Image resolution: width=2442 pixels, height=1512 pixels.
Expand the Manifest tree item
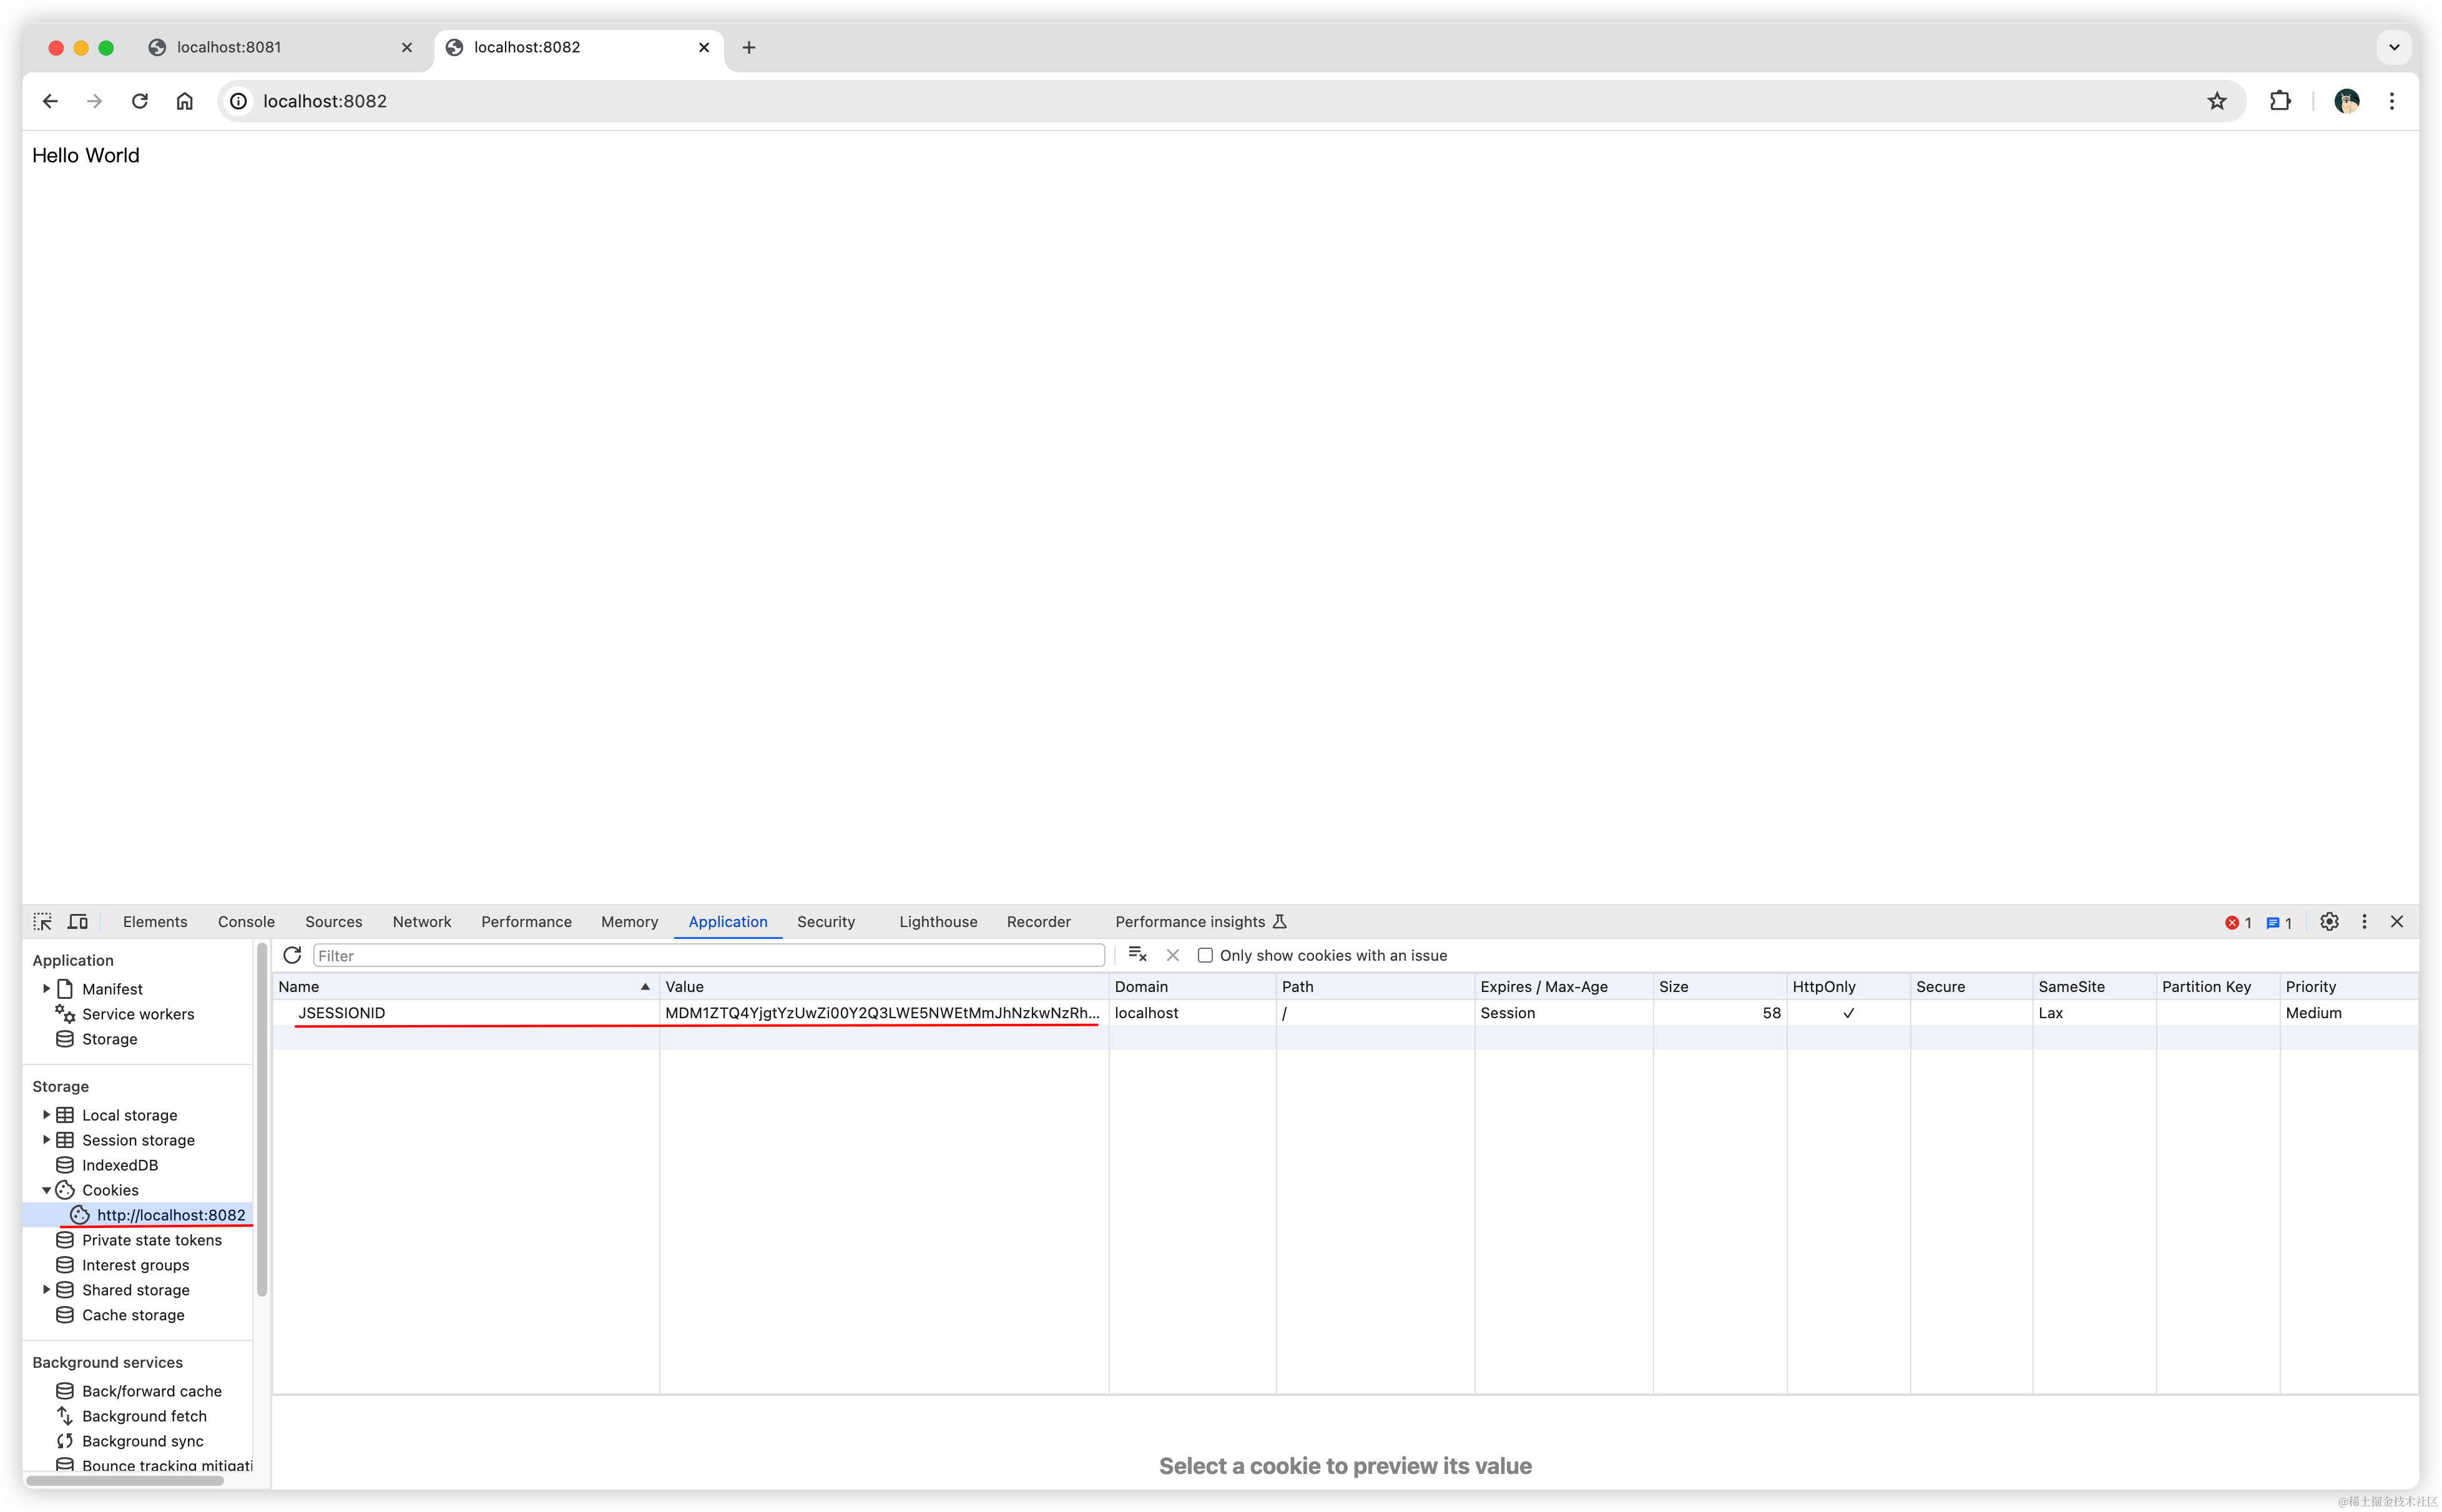tap(46, 988)
